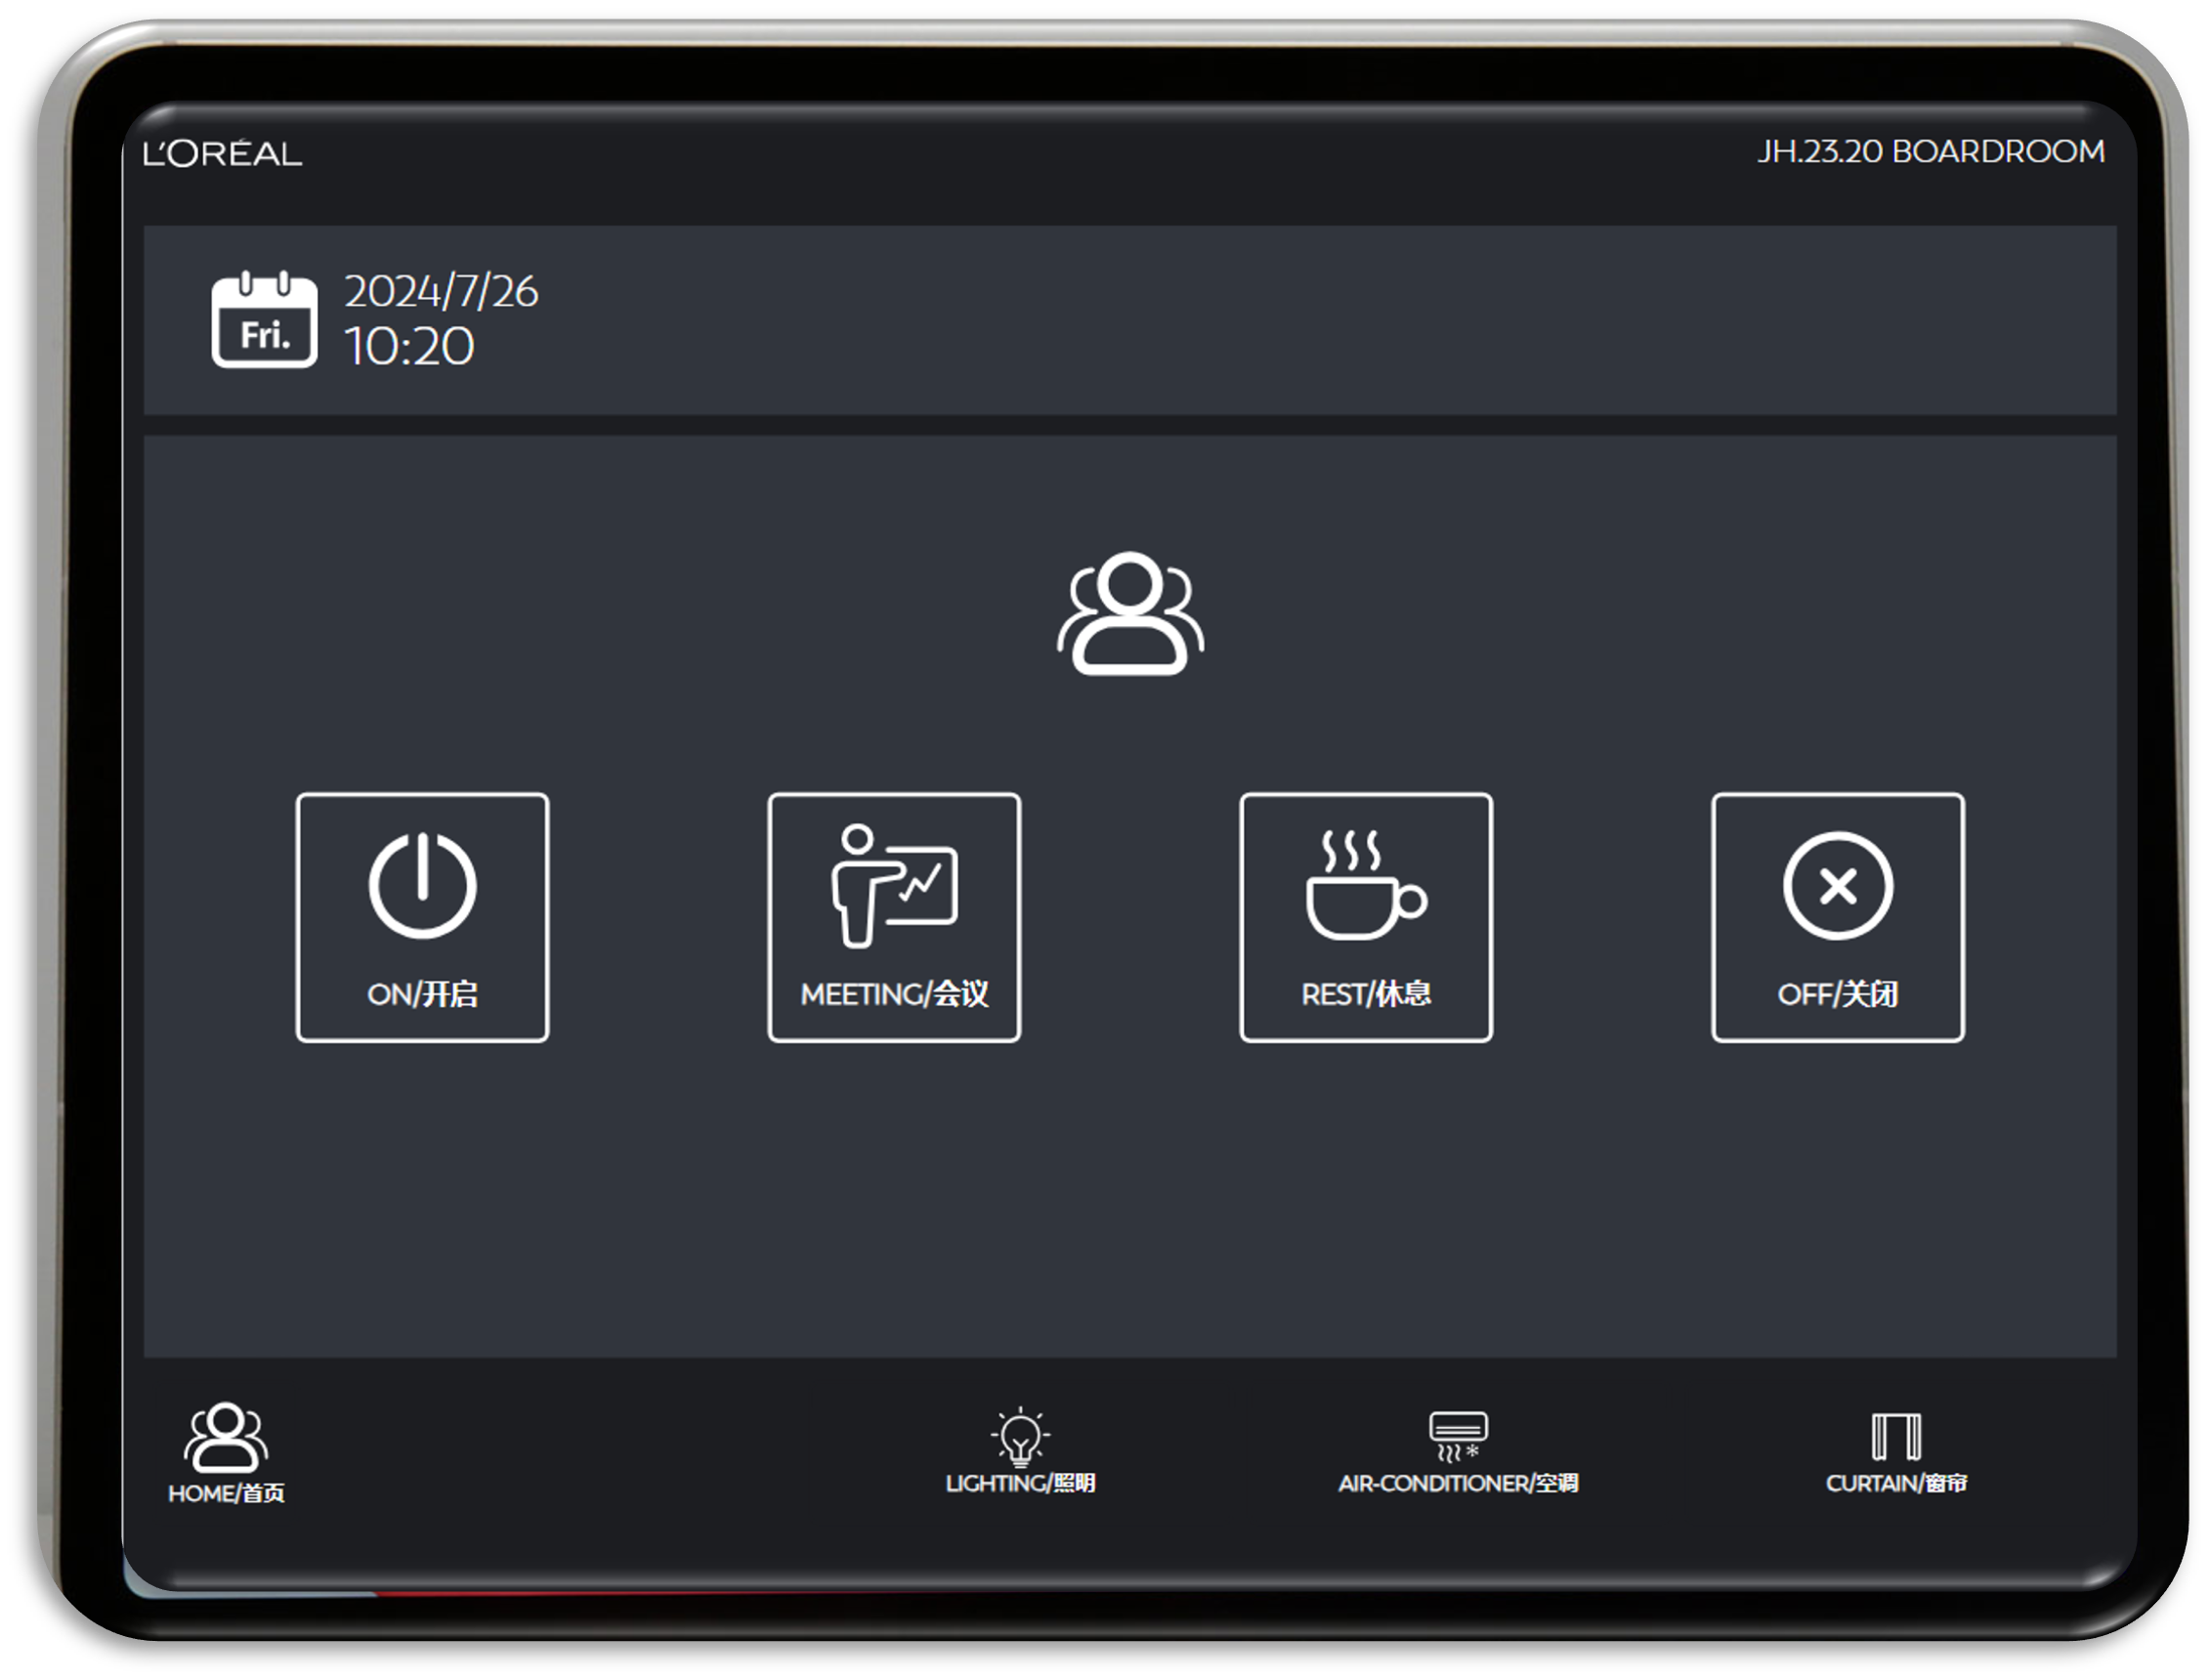Select the REST/休息 scene label
Viewport: 2209px width, 1680px height.
(1366, 994)
